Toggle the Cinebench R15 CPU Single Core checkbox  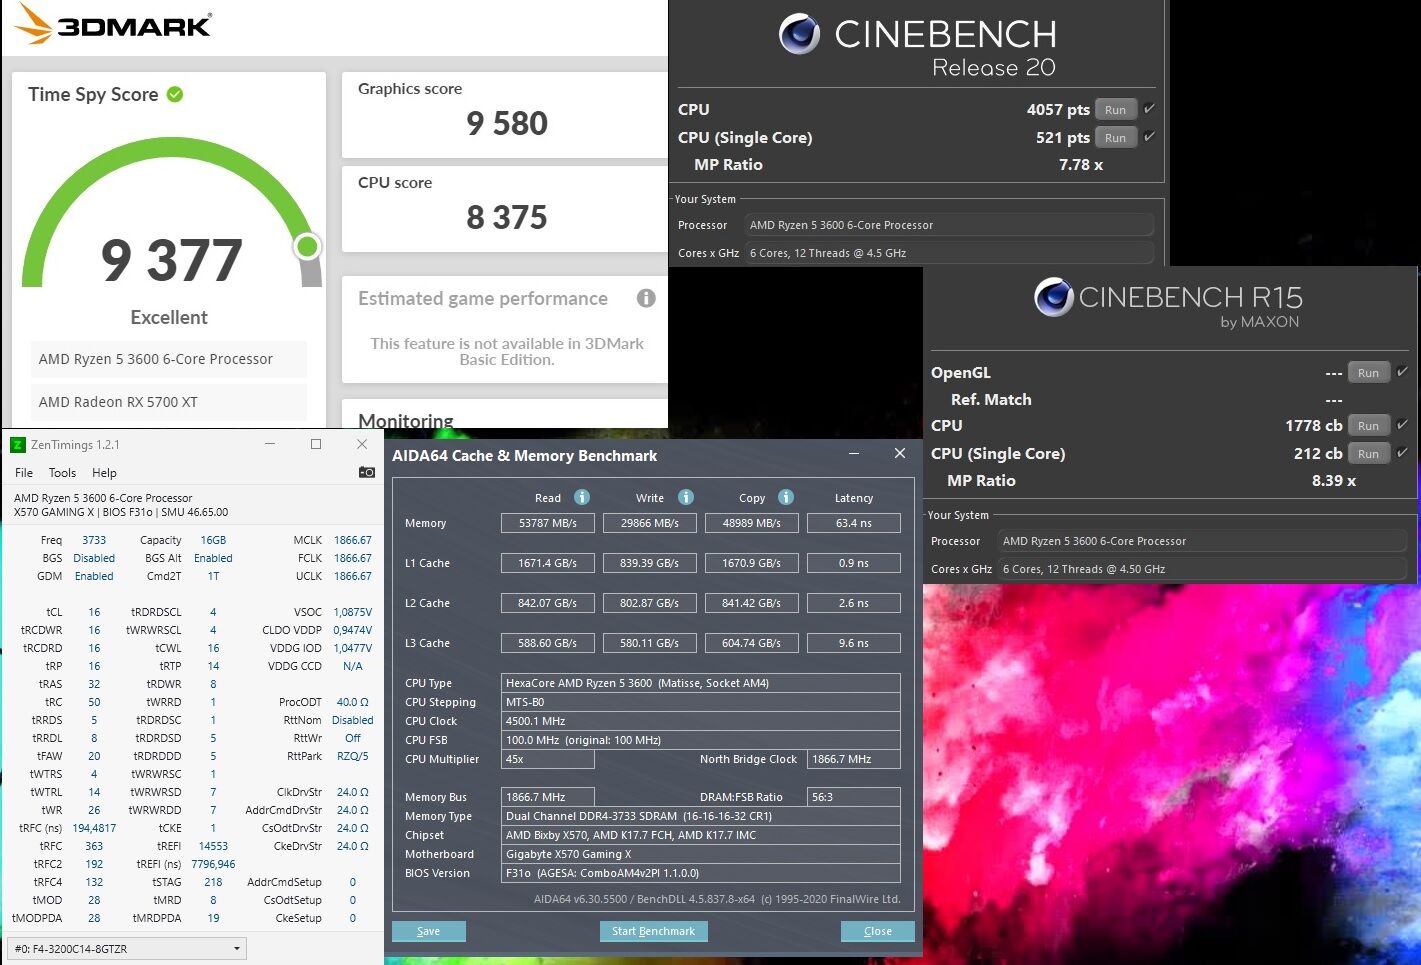tap(1402, 453)
